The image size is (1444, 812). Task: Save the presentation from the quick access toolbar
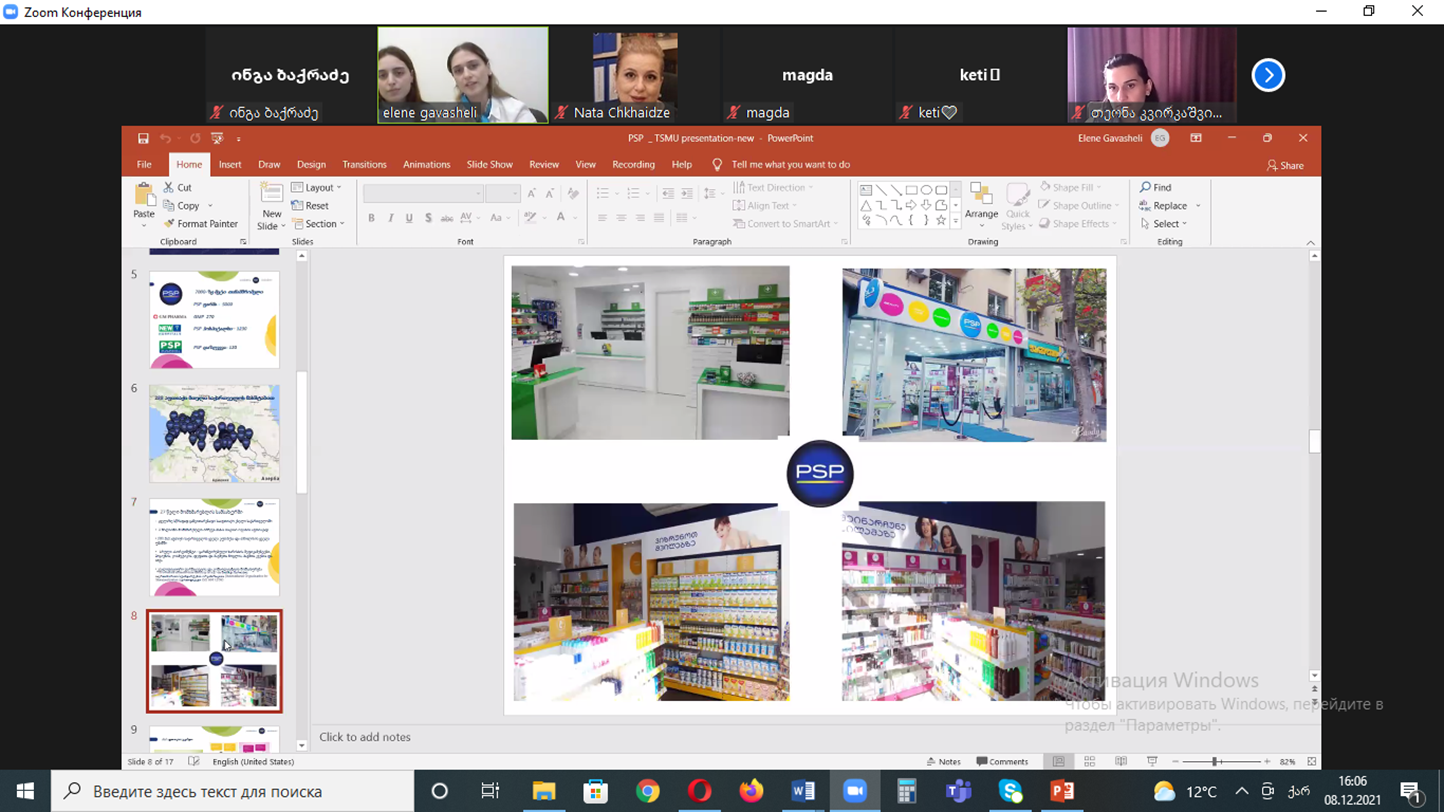(143, 139)
